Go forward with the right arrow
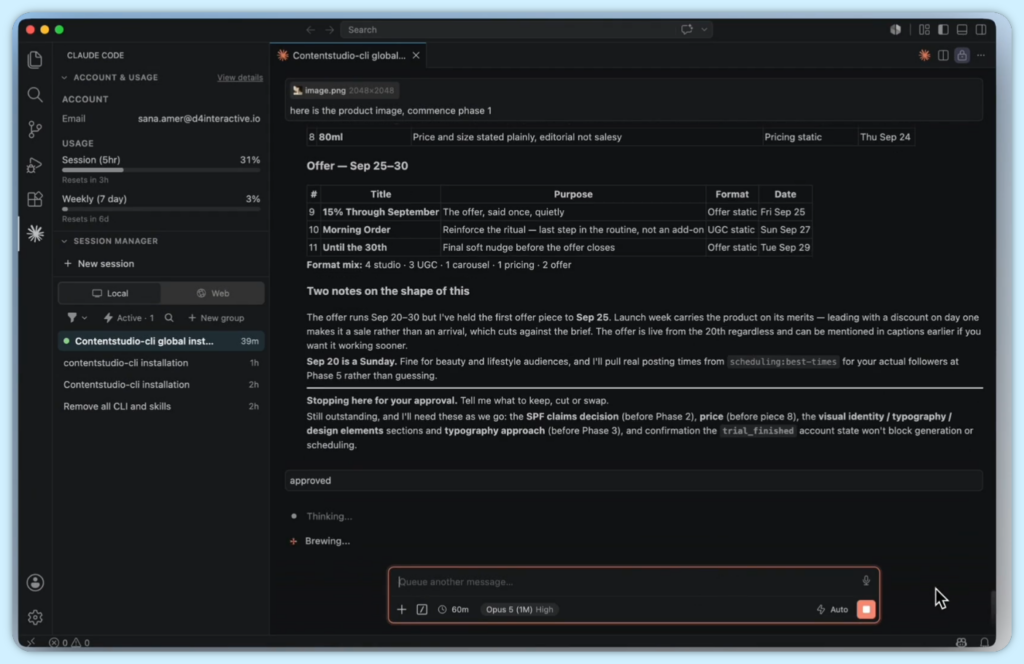Screen dimensions: 1024x664 point(330,29)
